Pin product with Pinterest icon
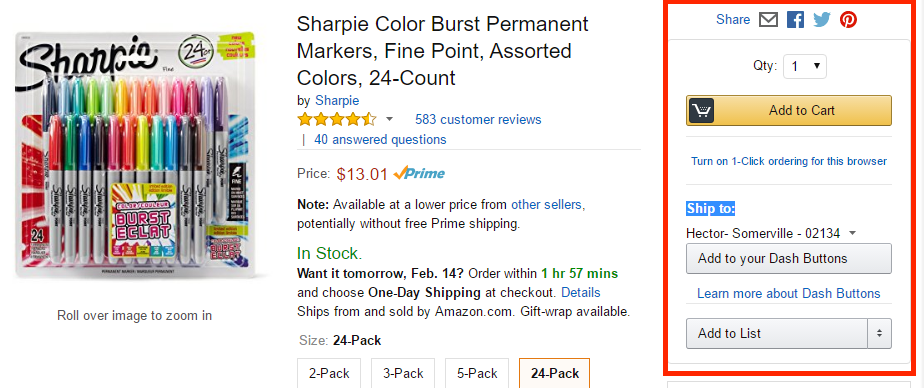 coord(849,20)
